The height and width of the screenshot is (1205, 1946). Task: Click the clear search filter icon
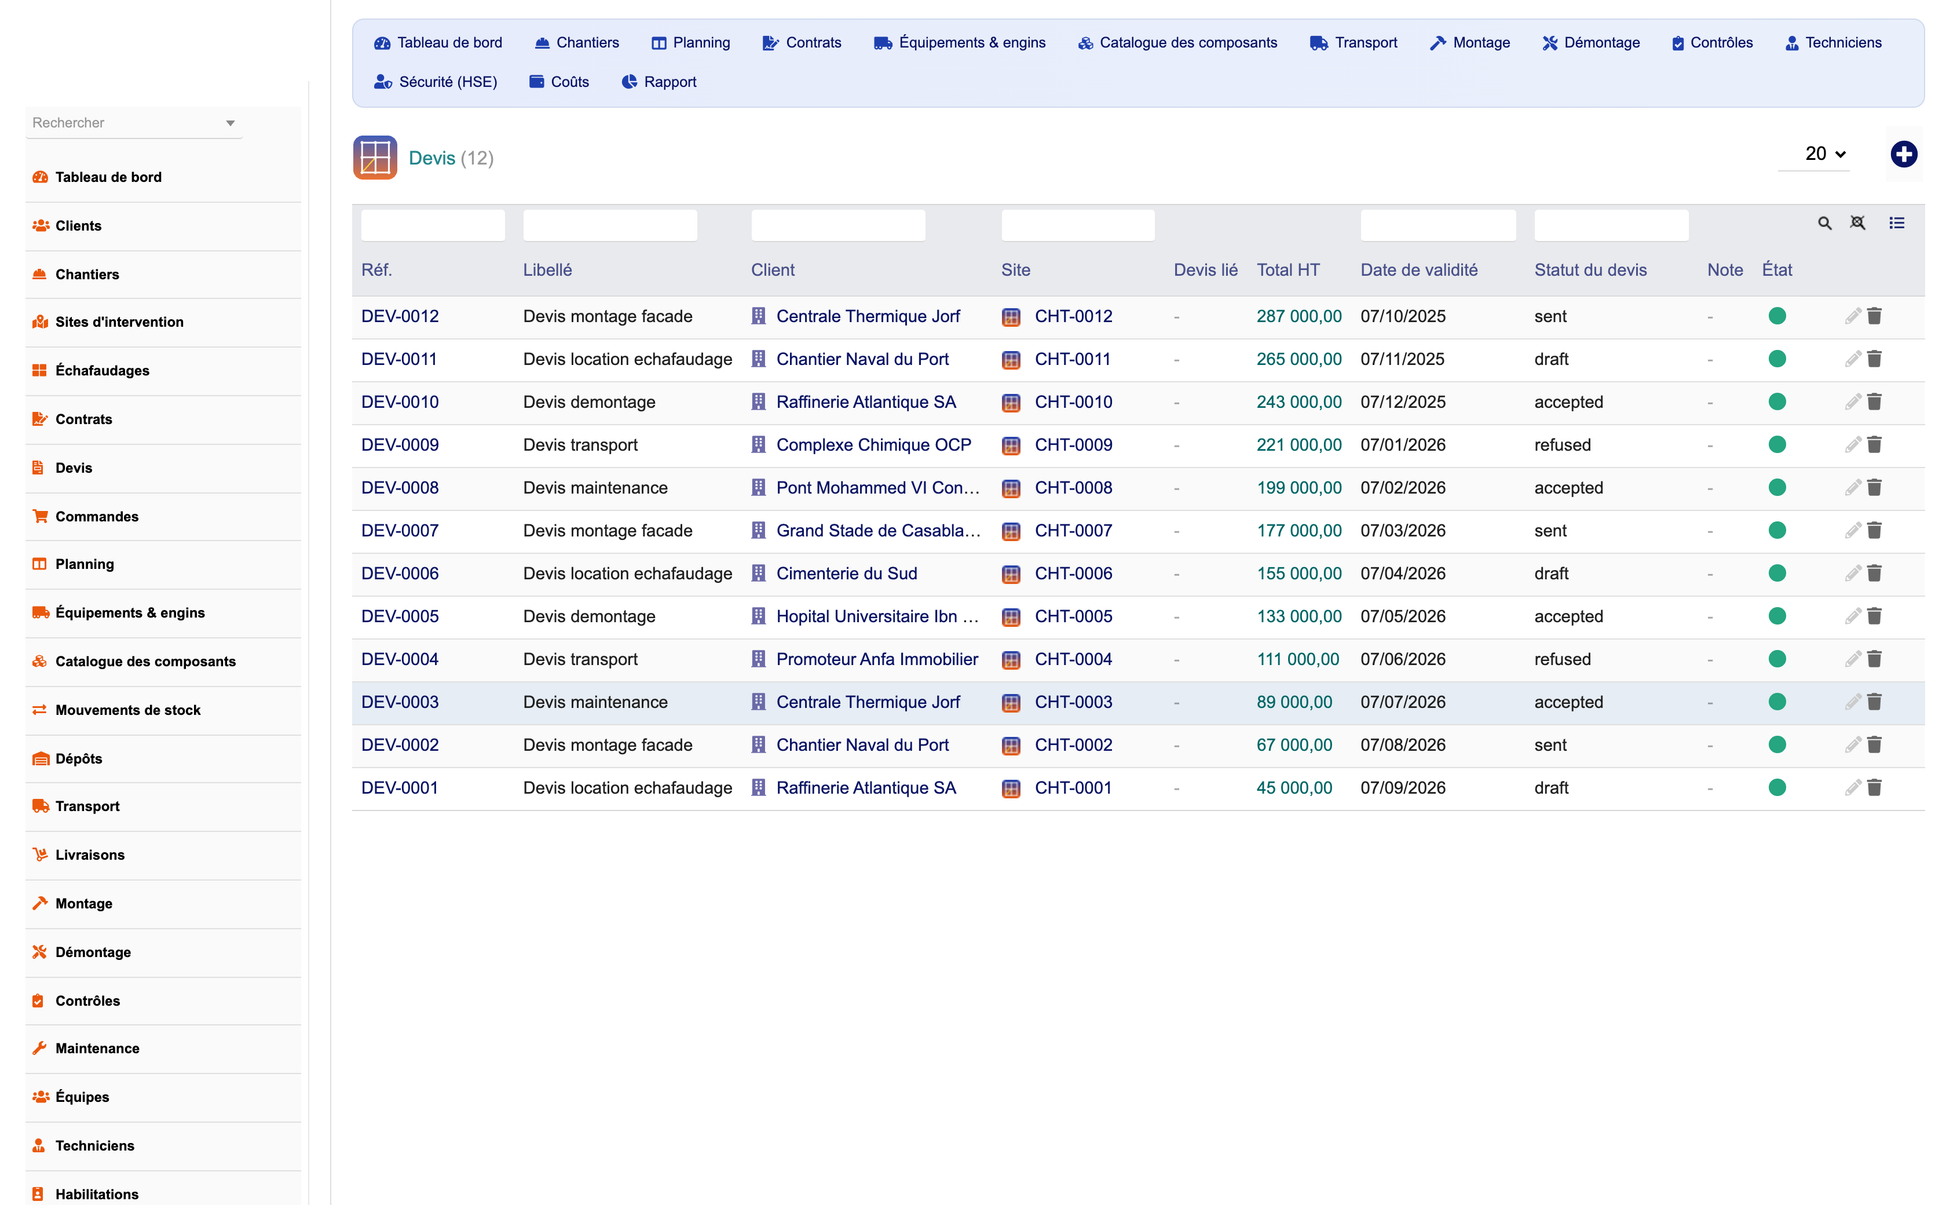click(x=1858, y=223)
